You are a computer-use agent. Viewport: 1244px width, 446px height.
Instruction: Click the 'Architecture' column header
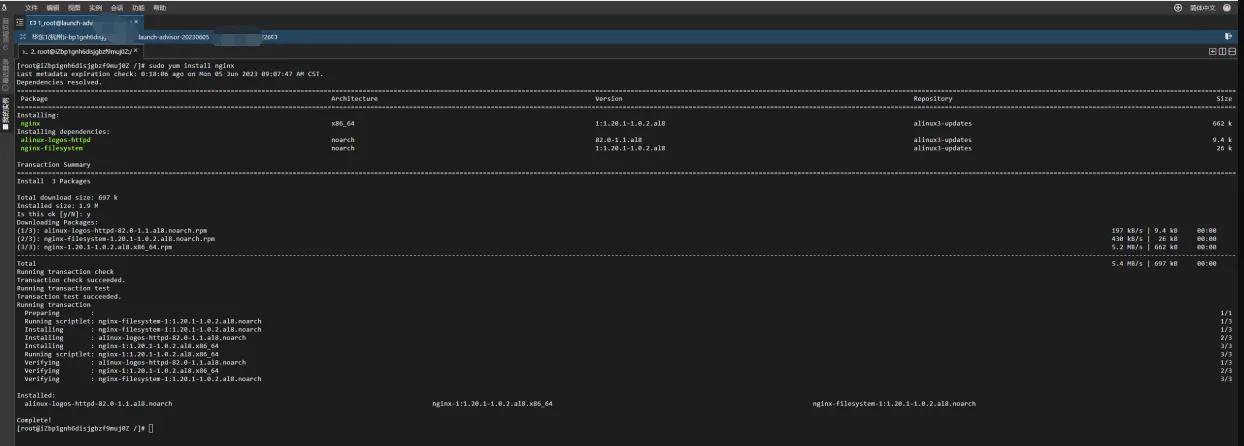pos(355,98)
